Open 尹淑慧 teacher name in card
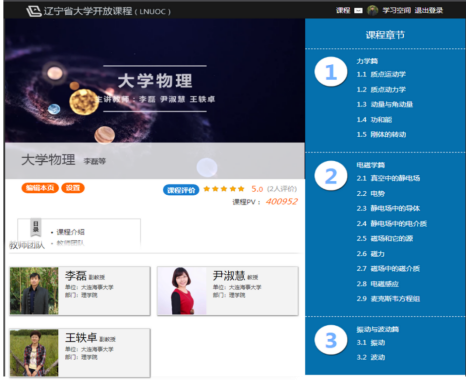This screenshot has height=387, width=466. (229, 276)
